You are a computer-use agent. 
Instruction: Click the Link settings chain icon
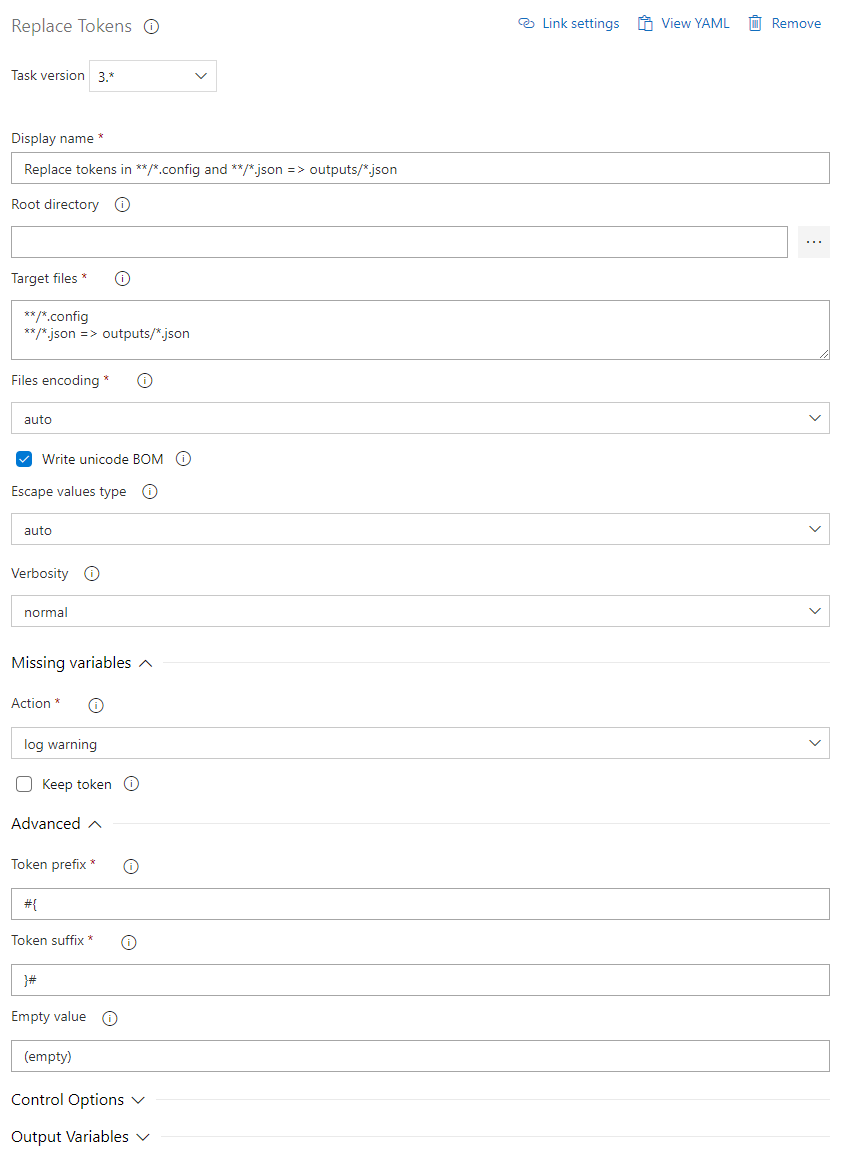coord(526,23)
